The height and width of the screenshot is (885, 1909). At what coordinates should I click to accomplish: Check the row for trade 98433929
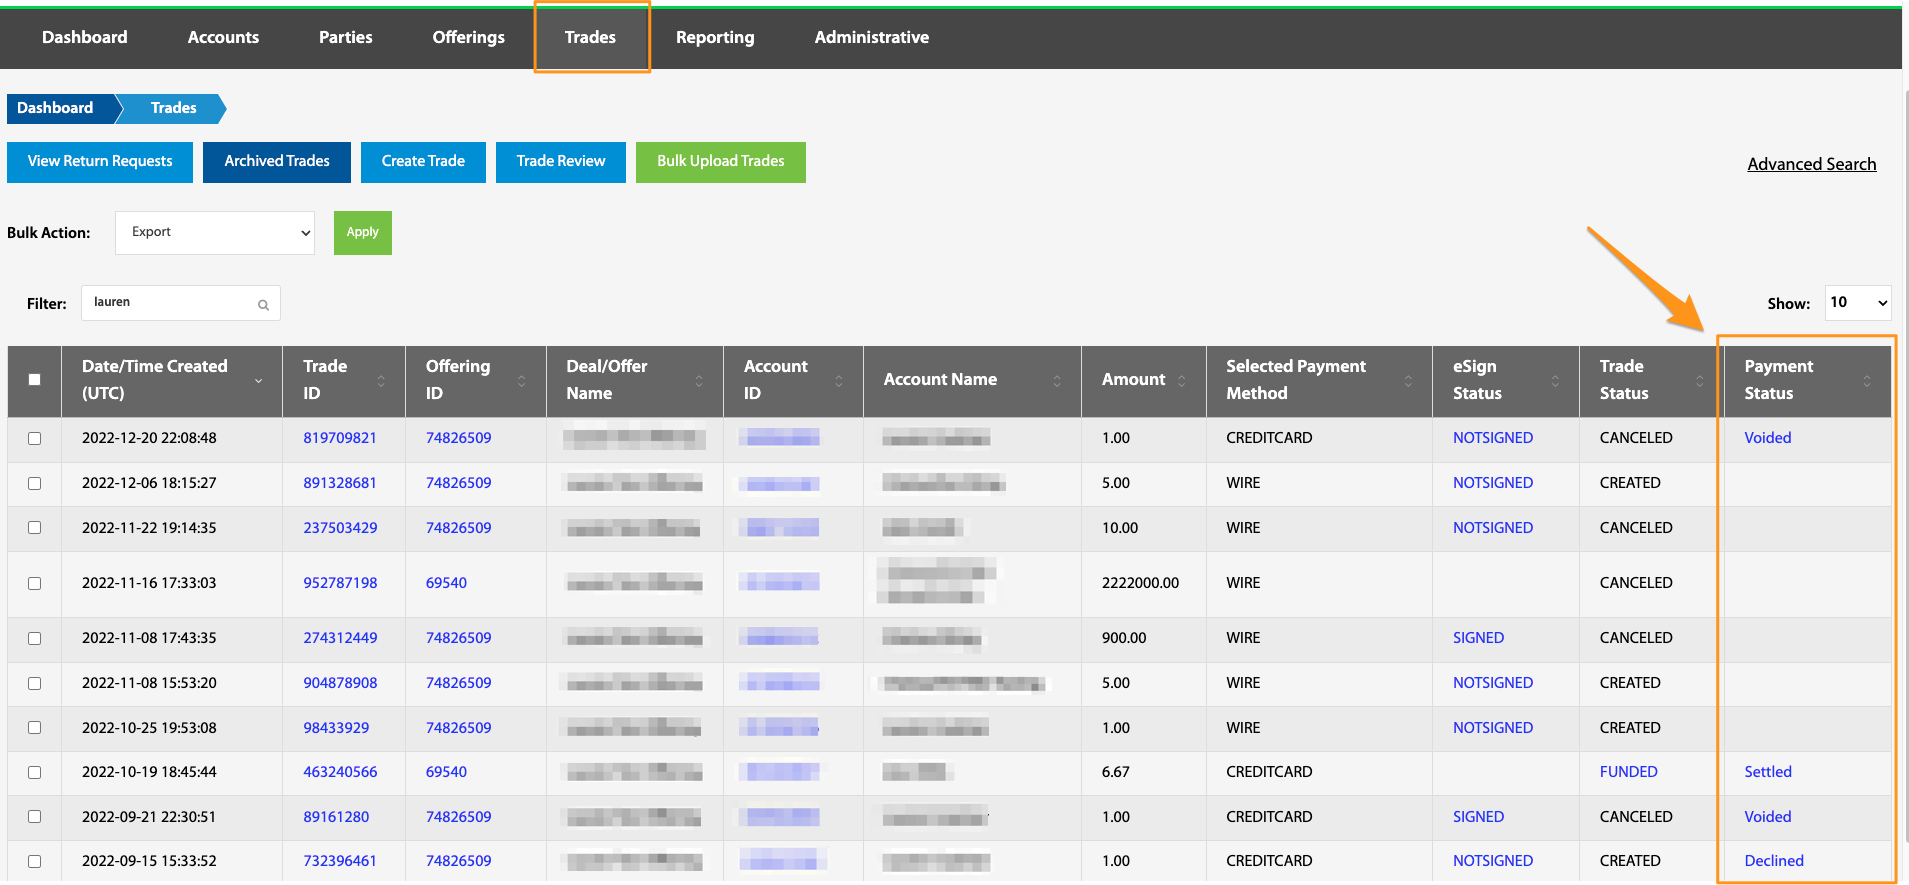[x=35, y=728]
